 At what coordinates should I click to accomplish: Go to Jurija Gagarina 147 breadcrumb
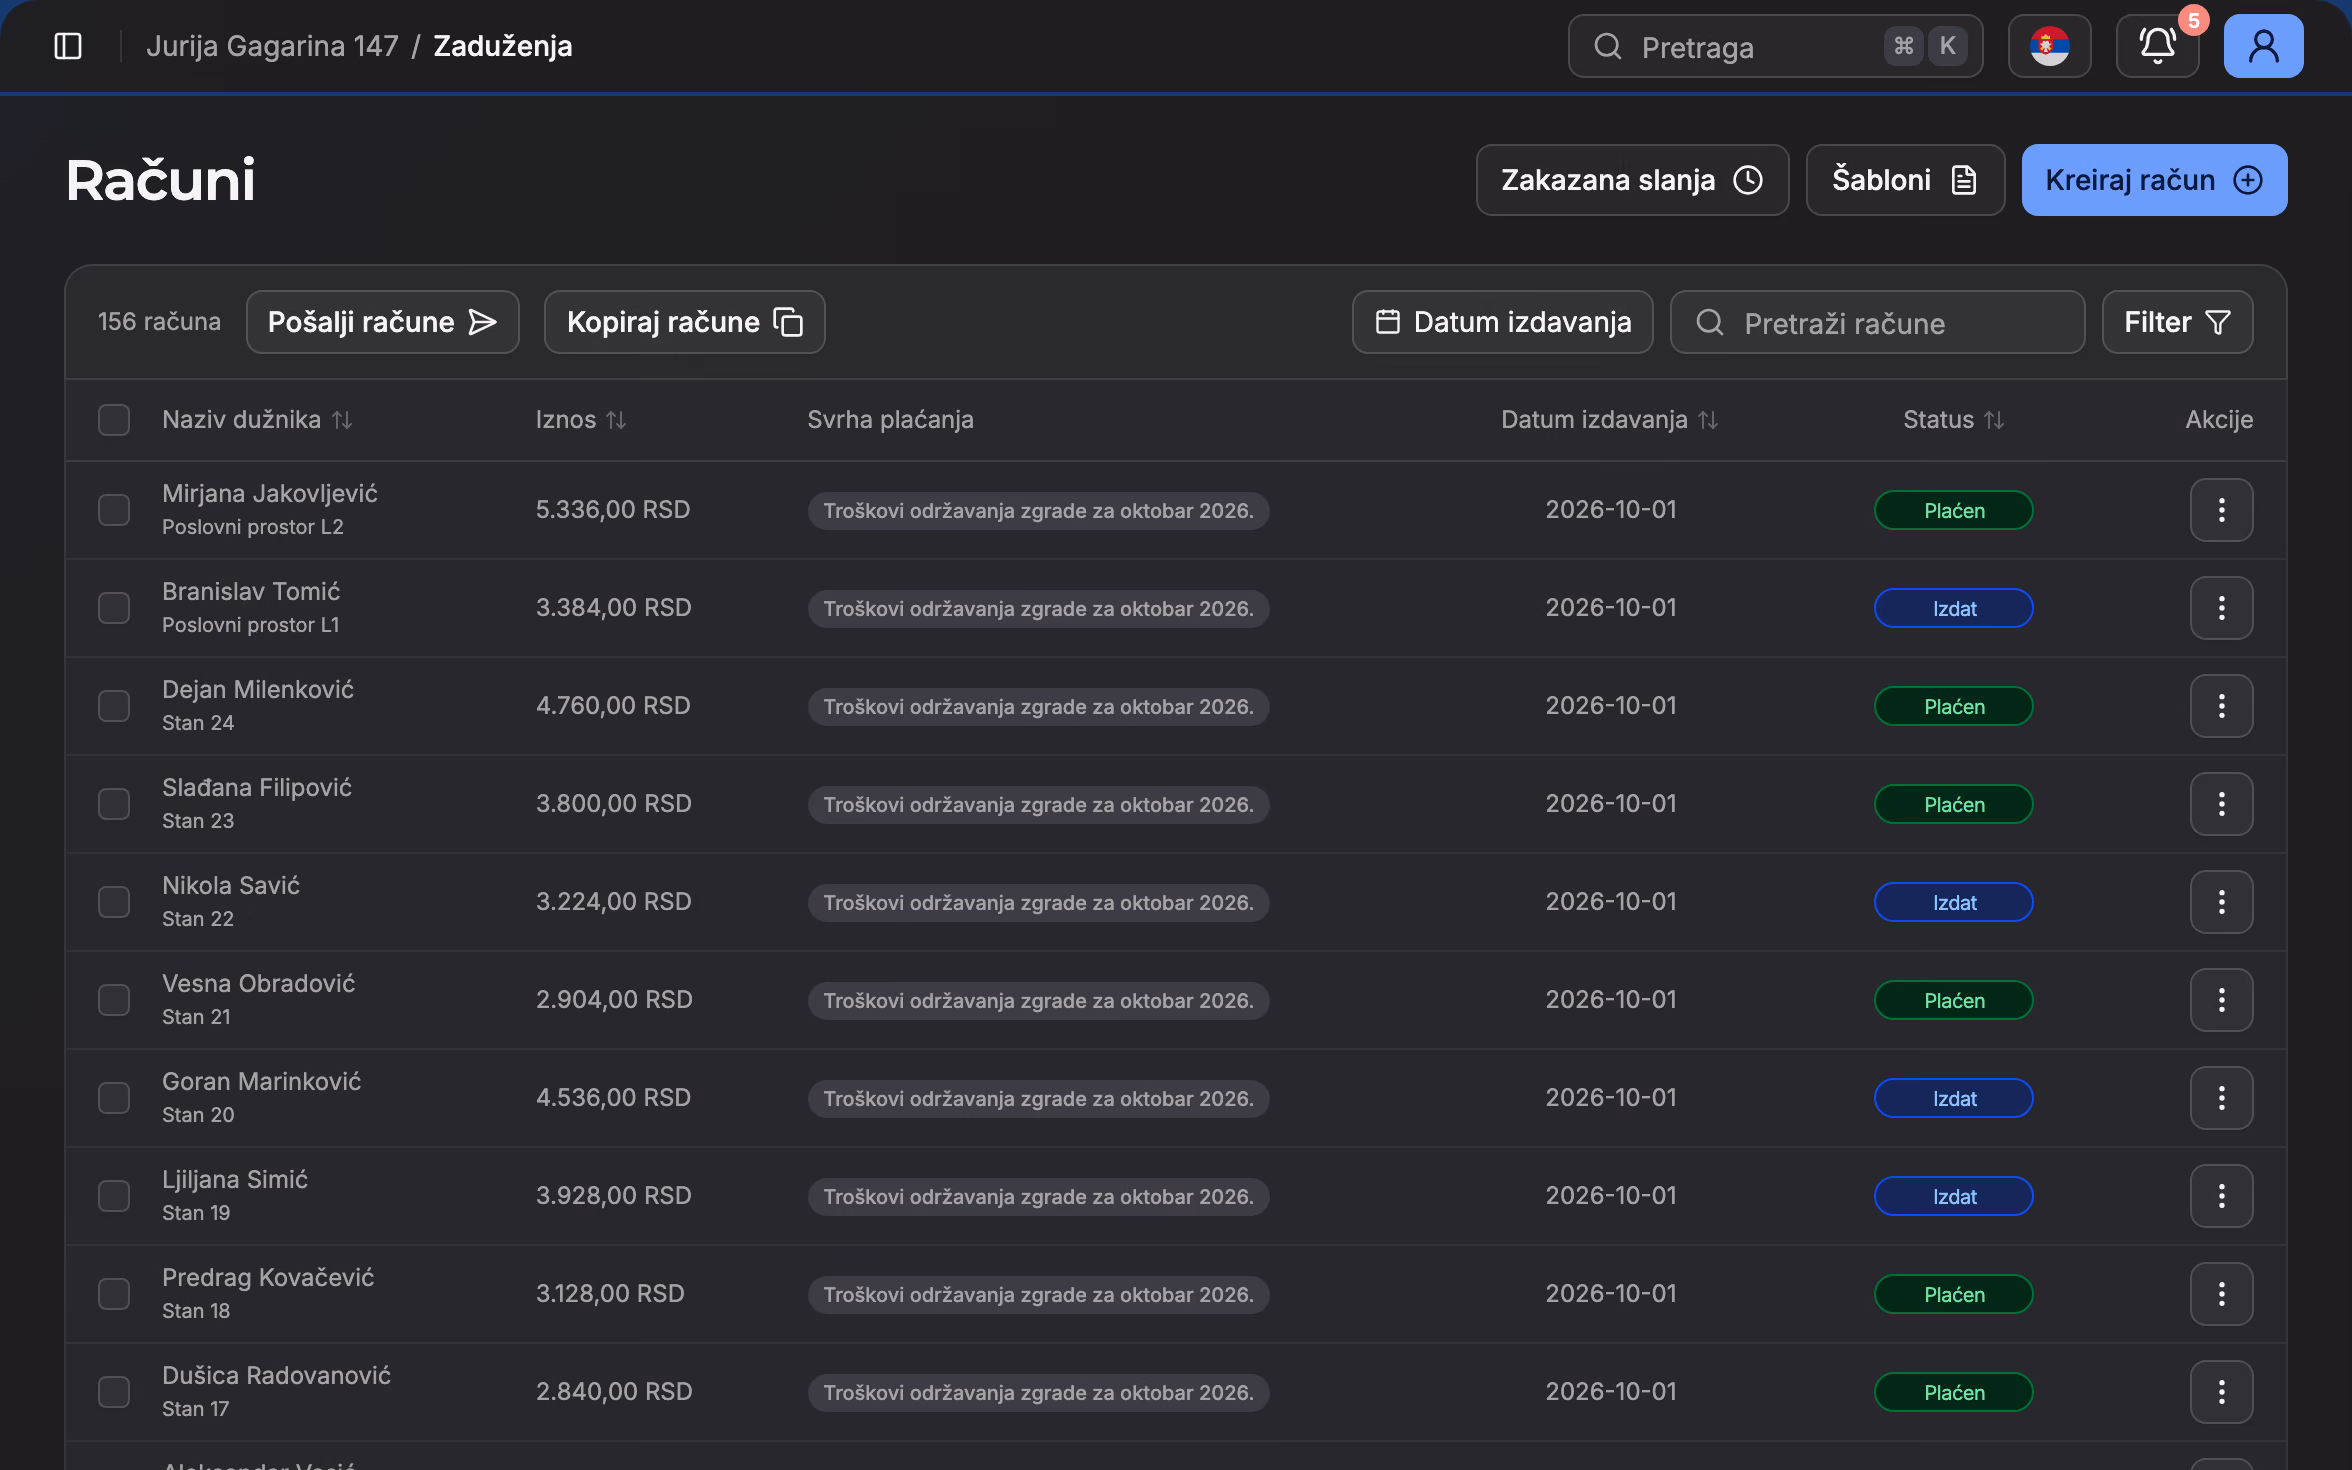pyautogui.click(x=272, y=46)
